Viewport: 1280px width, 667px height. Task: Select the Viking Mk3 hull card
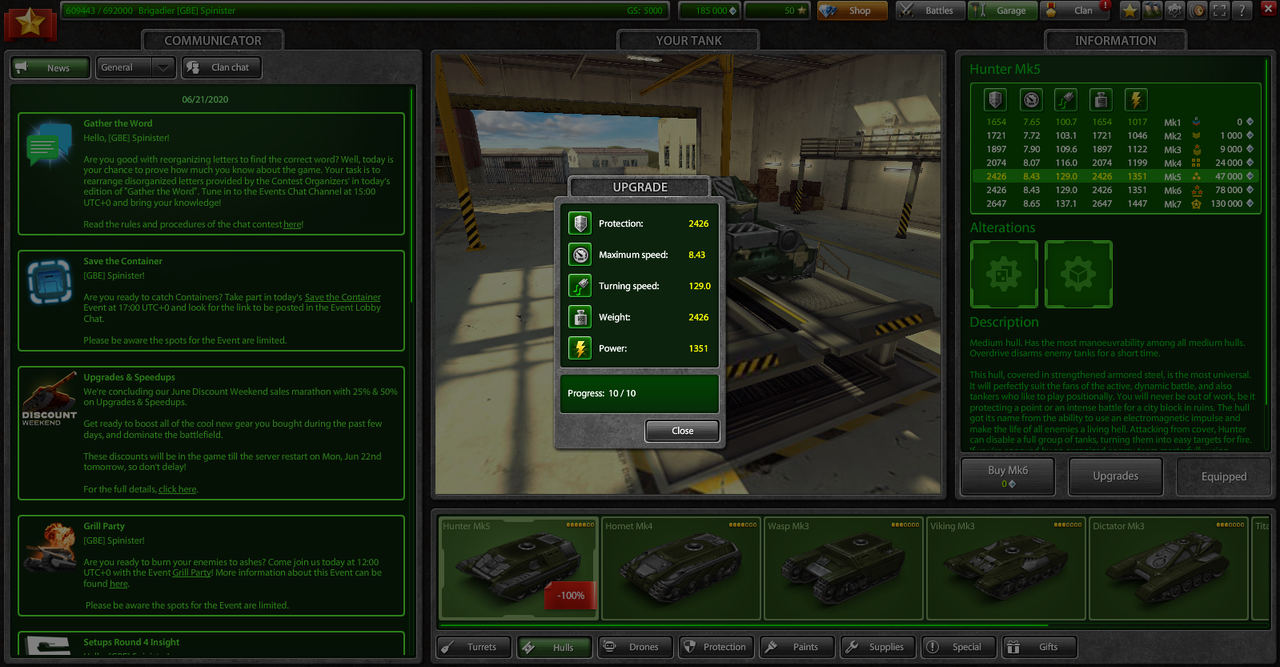[x=1006, y=568]
